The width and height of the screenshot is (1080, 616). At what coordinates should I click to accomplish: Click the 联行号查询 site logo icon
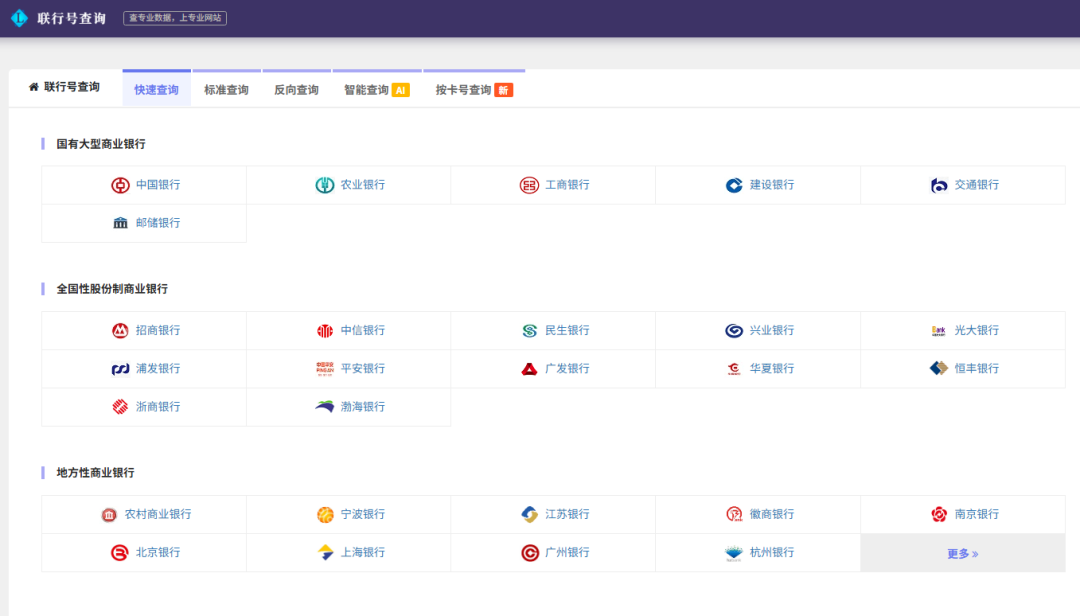click(x=19, y=18)
